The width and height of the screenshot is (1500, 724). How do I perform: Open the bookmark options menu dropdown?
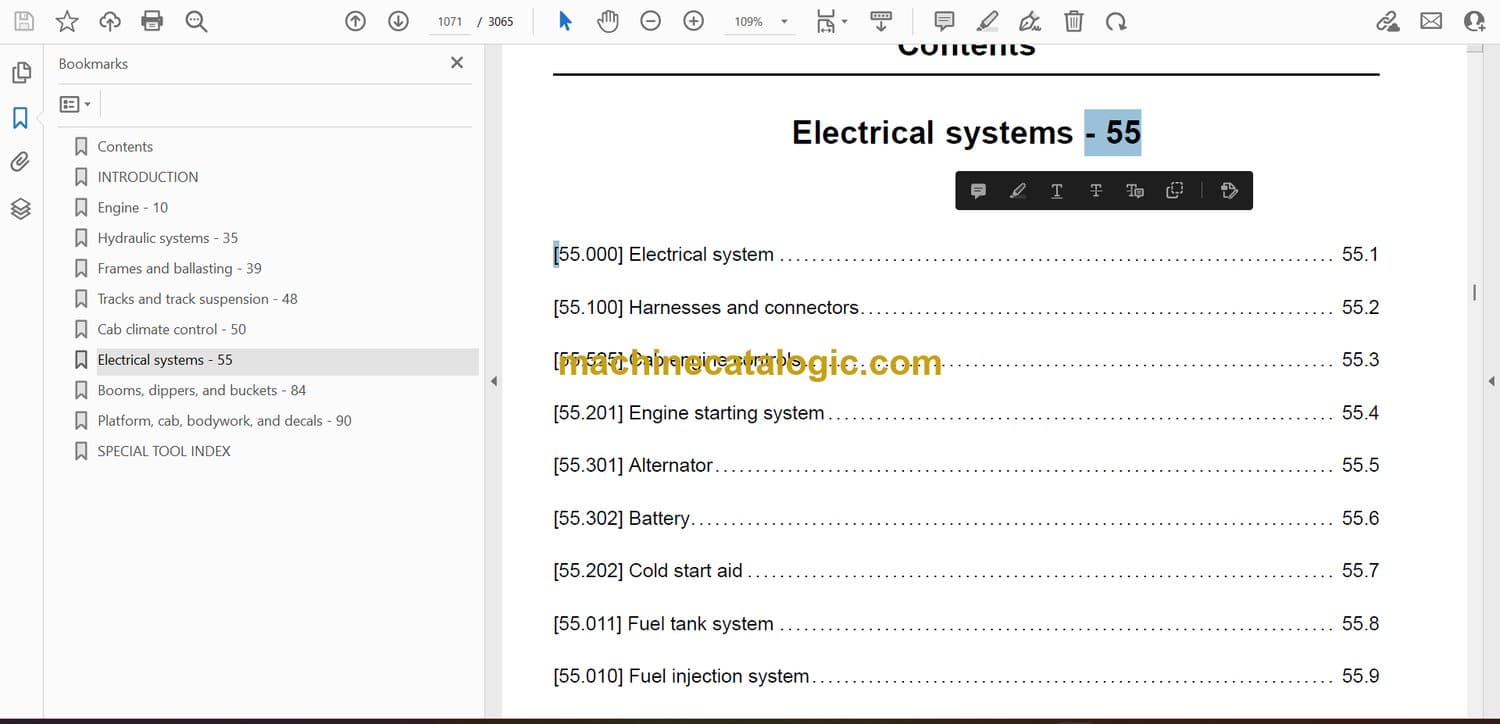75,104
